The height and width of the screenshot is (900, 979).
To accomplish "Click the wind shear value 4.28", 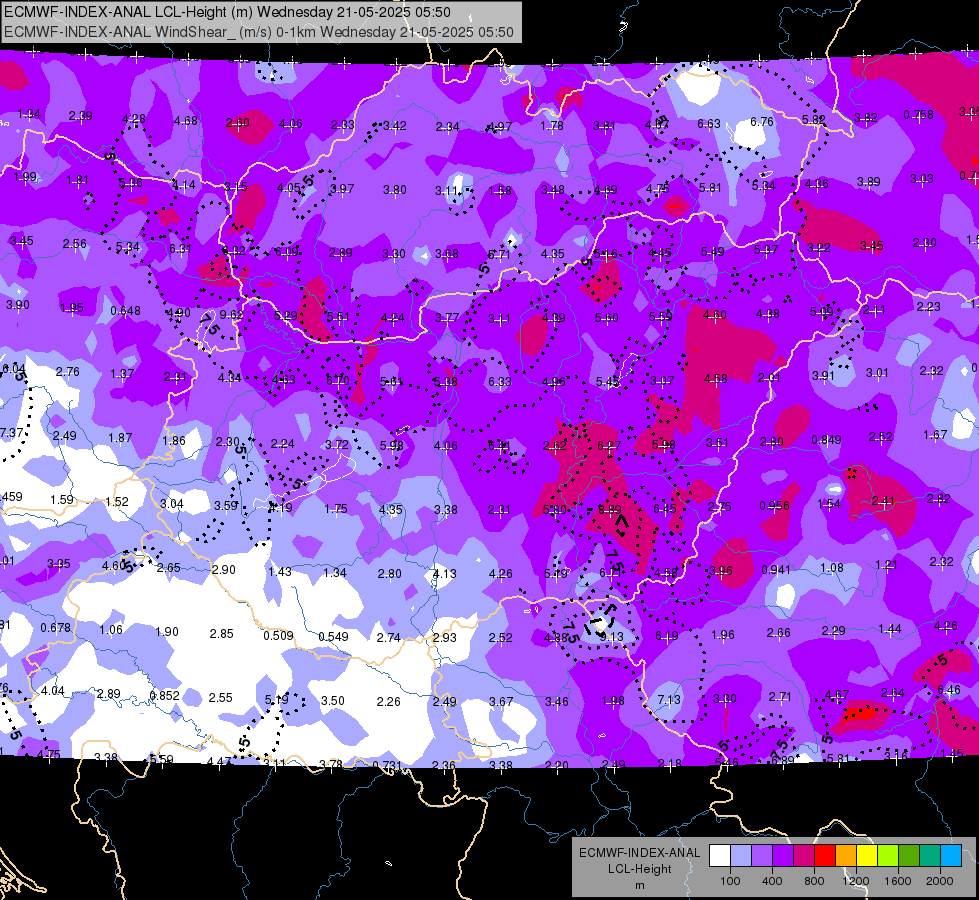I will (134, 118).
